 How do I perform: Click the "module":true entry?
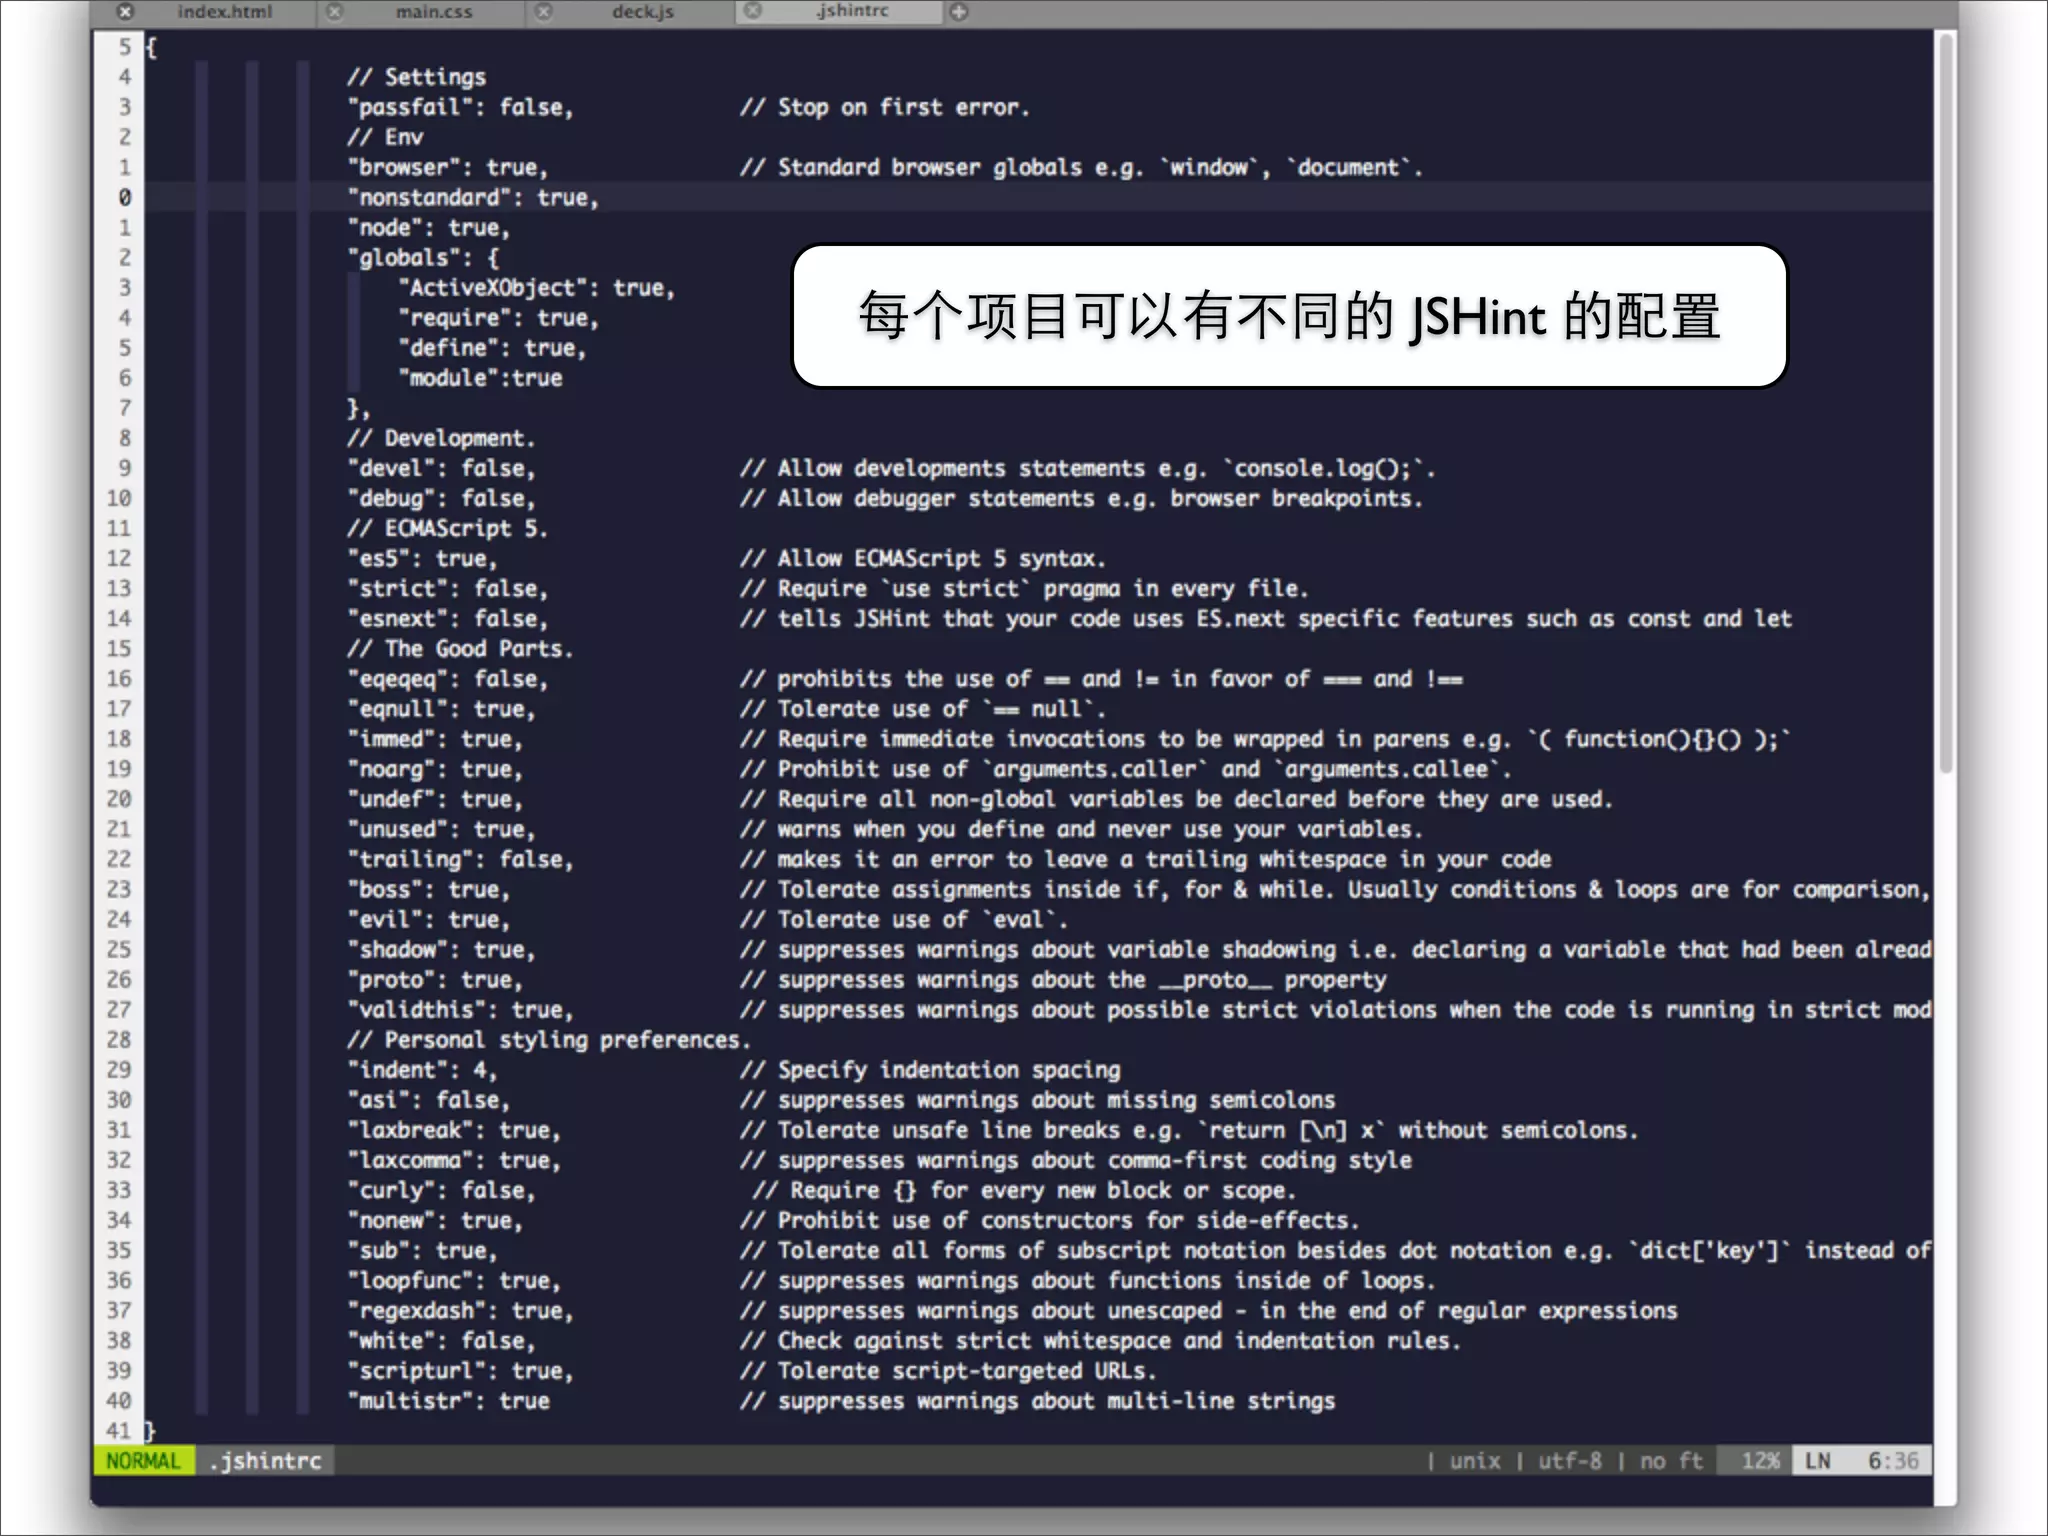pyautogui.click(x=480, y=378)
